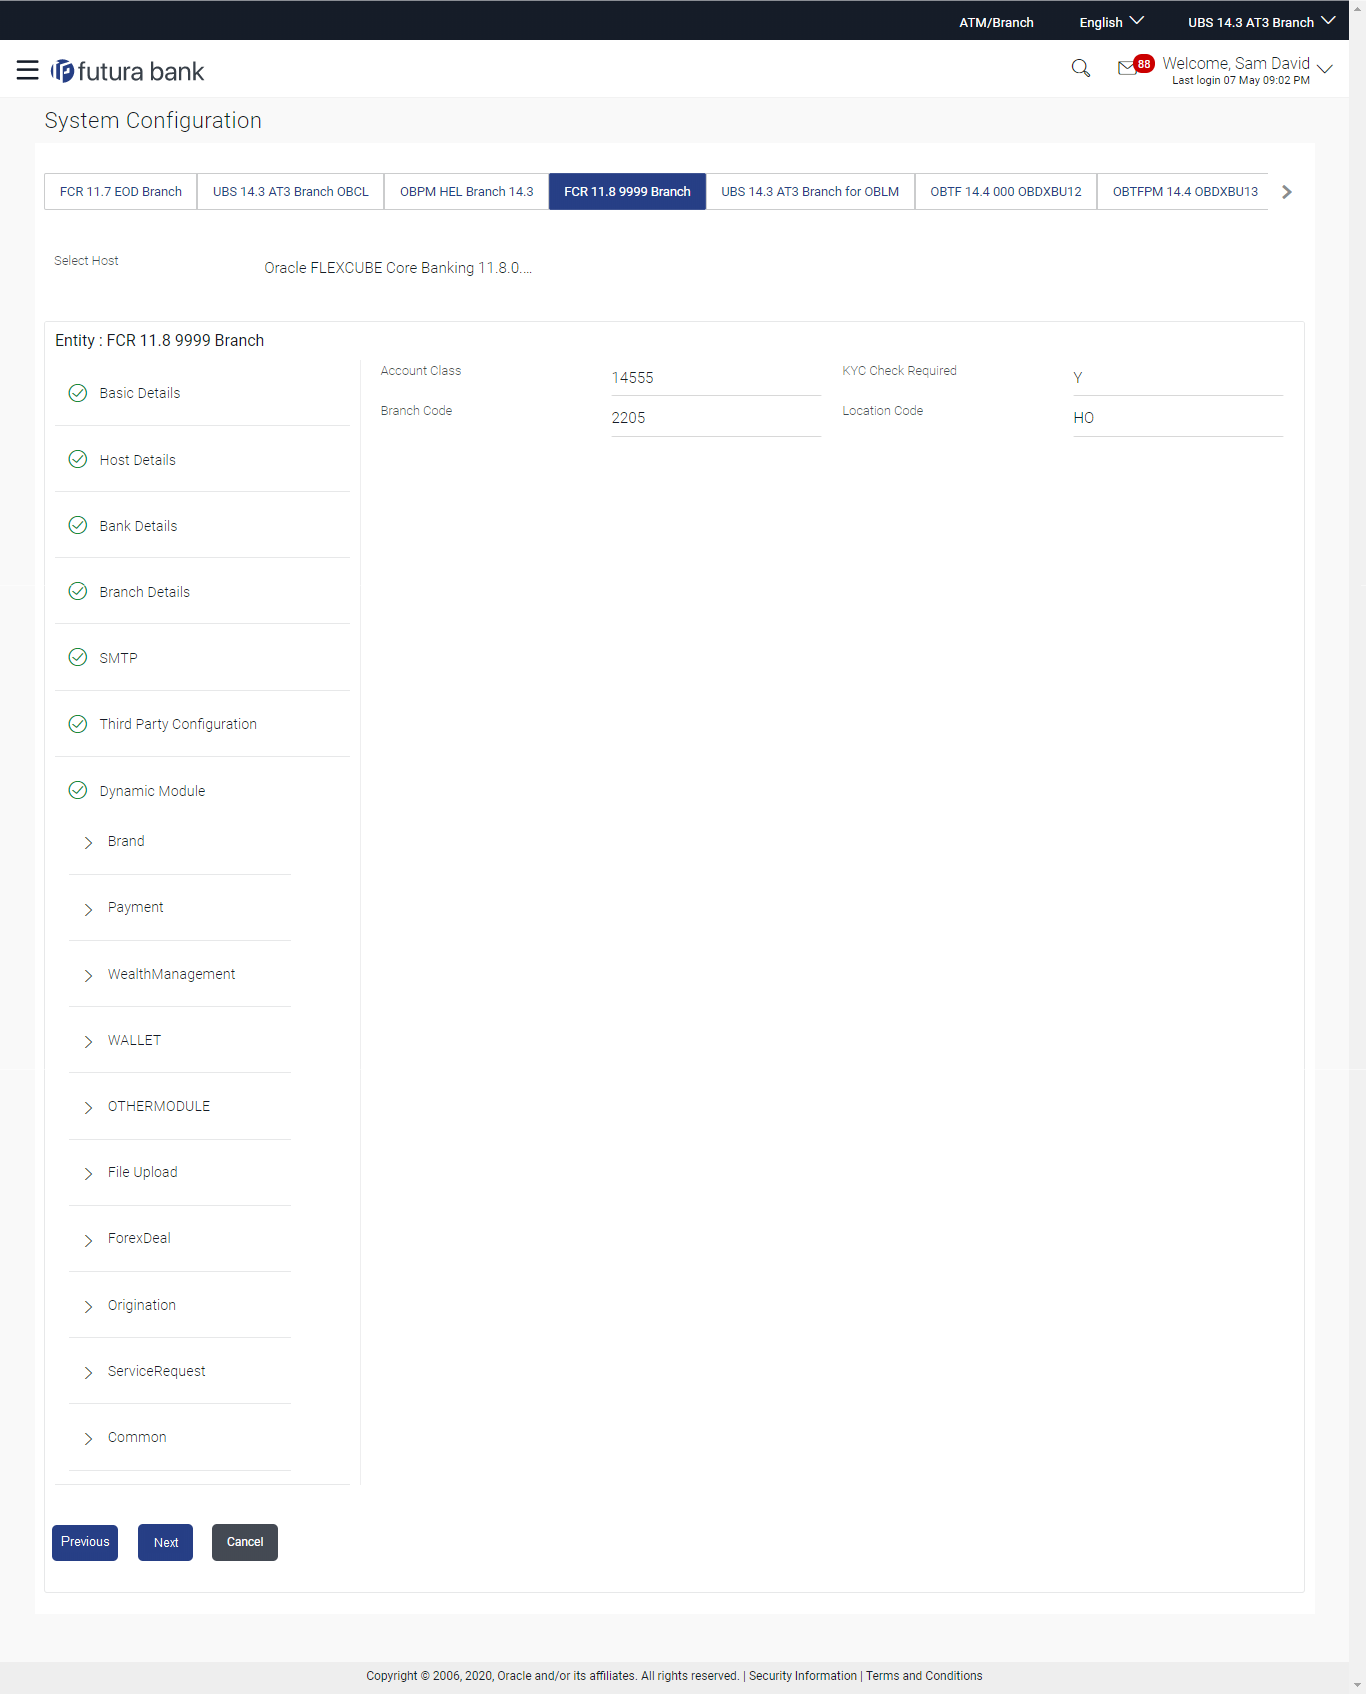Click the Next button
Image resolution: width=1366 pixels, height=1694 pixels.
pyautogui.click(x=166, y=1542)
